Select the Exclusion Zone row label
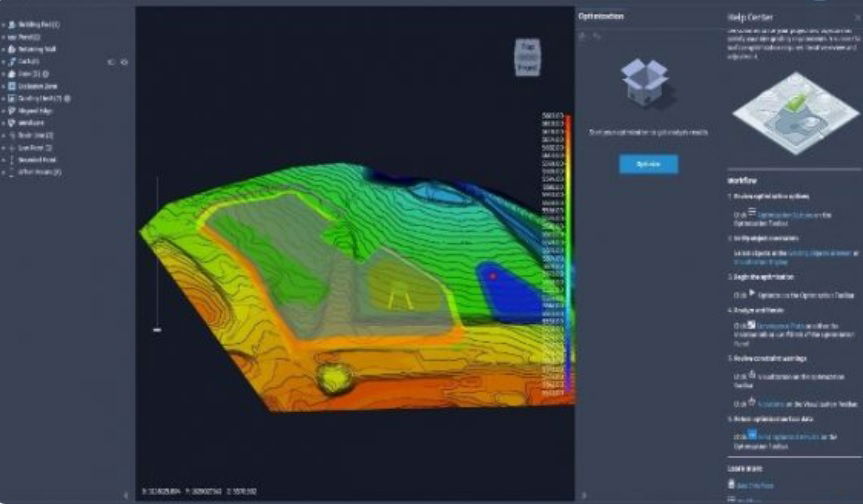 37,86
